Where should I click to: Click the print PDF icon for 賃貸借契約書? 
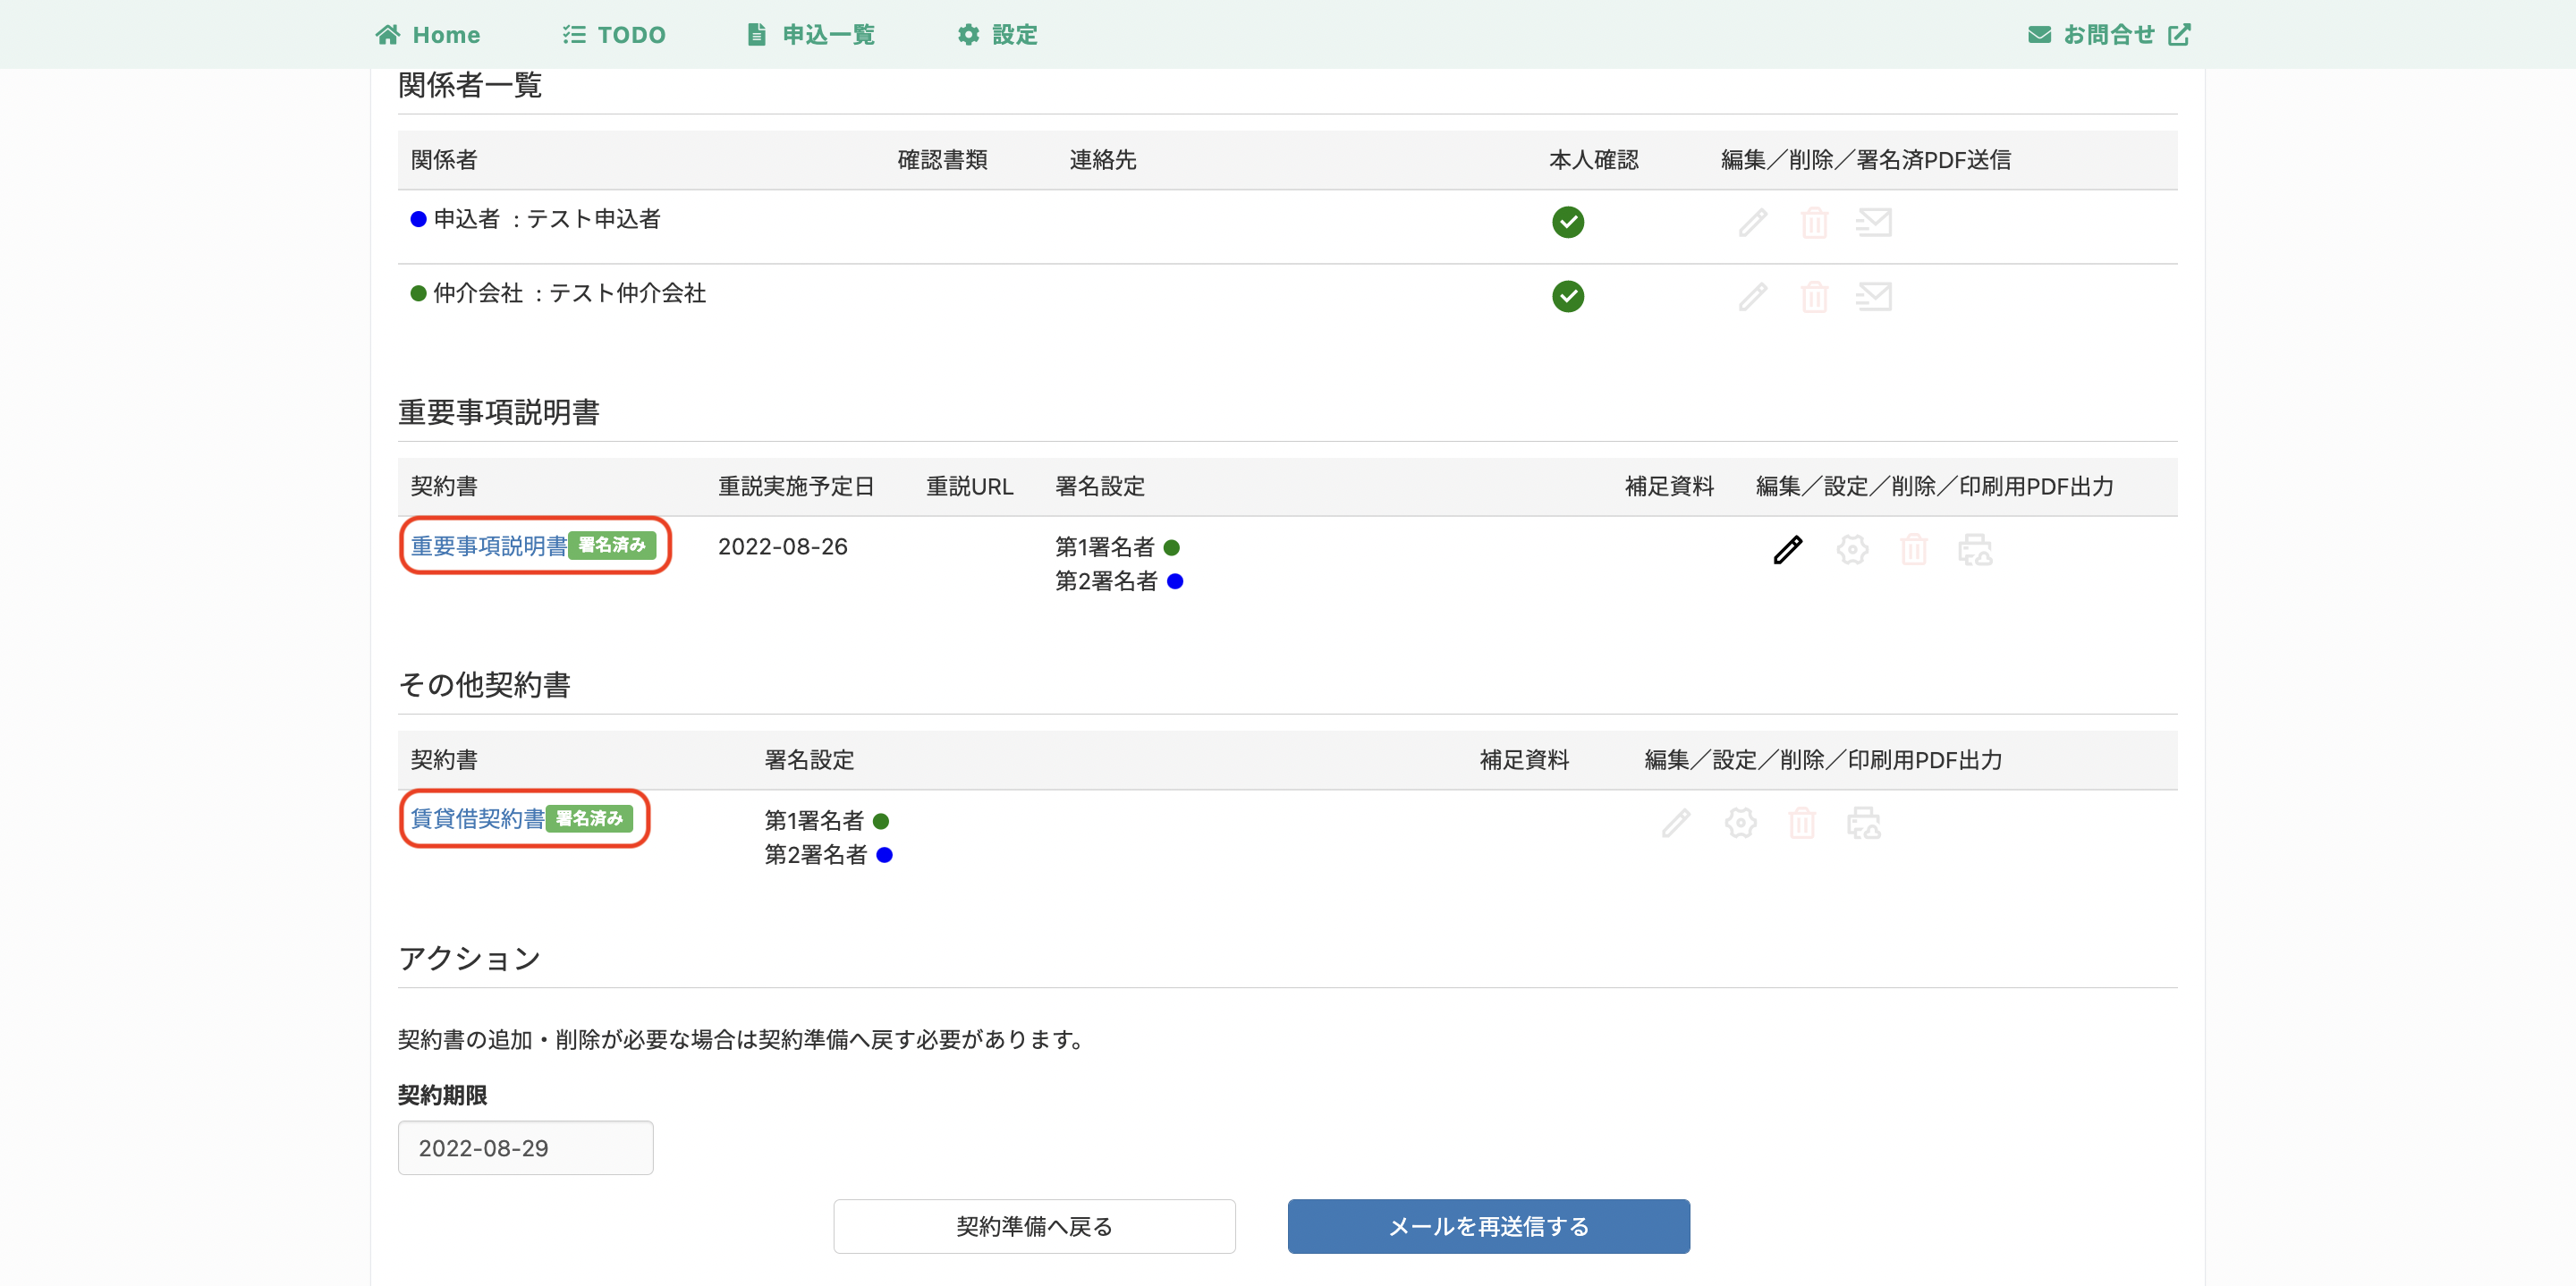click(1864, 823)
